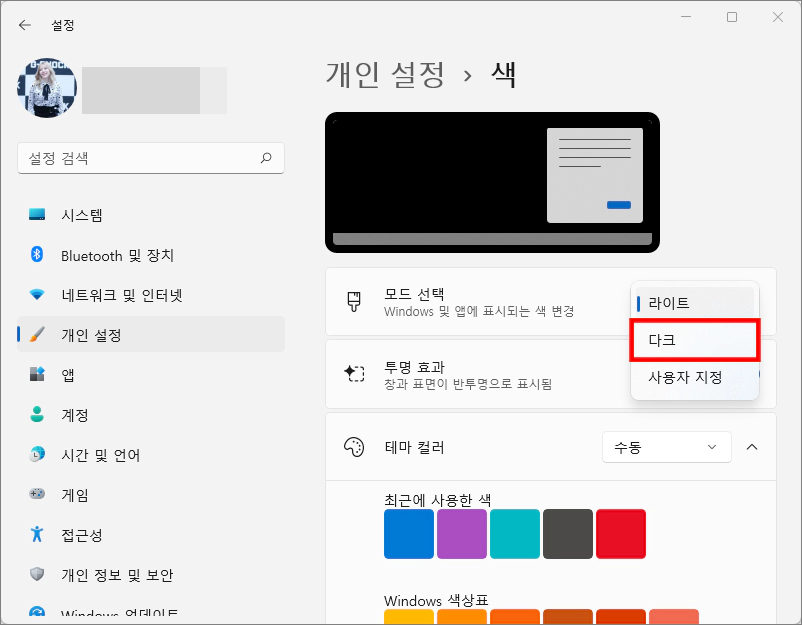The width and height of the screenshot is (802, 625).
Task: Select 다크 mode in the dropdown
Action: point(695,340)
